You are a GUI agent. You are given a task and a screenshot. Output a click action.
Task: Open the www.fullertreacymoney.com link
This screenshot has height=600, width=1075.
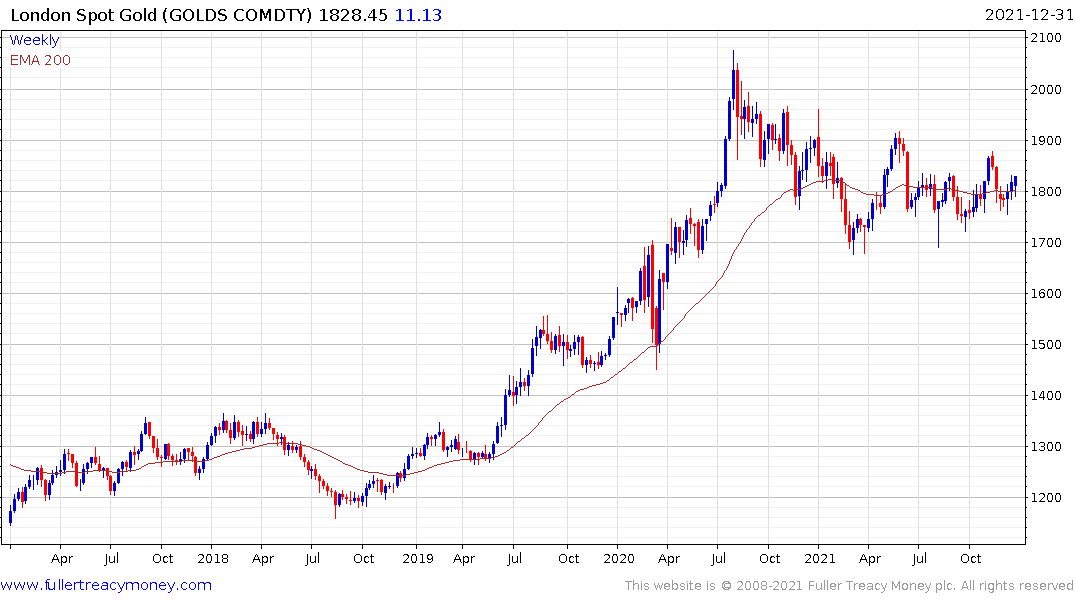pos(106,586)
